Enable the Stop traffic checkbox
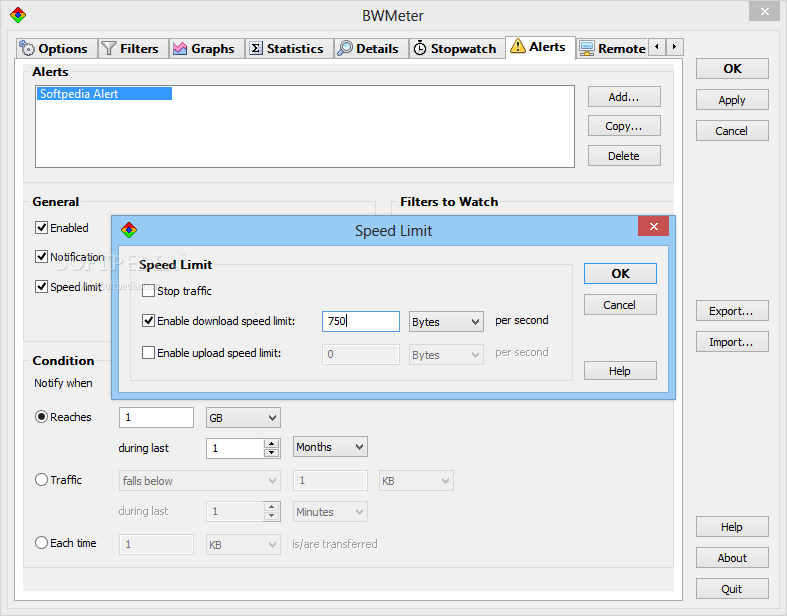The image size is (787, 616). [148, 291]
